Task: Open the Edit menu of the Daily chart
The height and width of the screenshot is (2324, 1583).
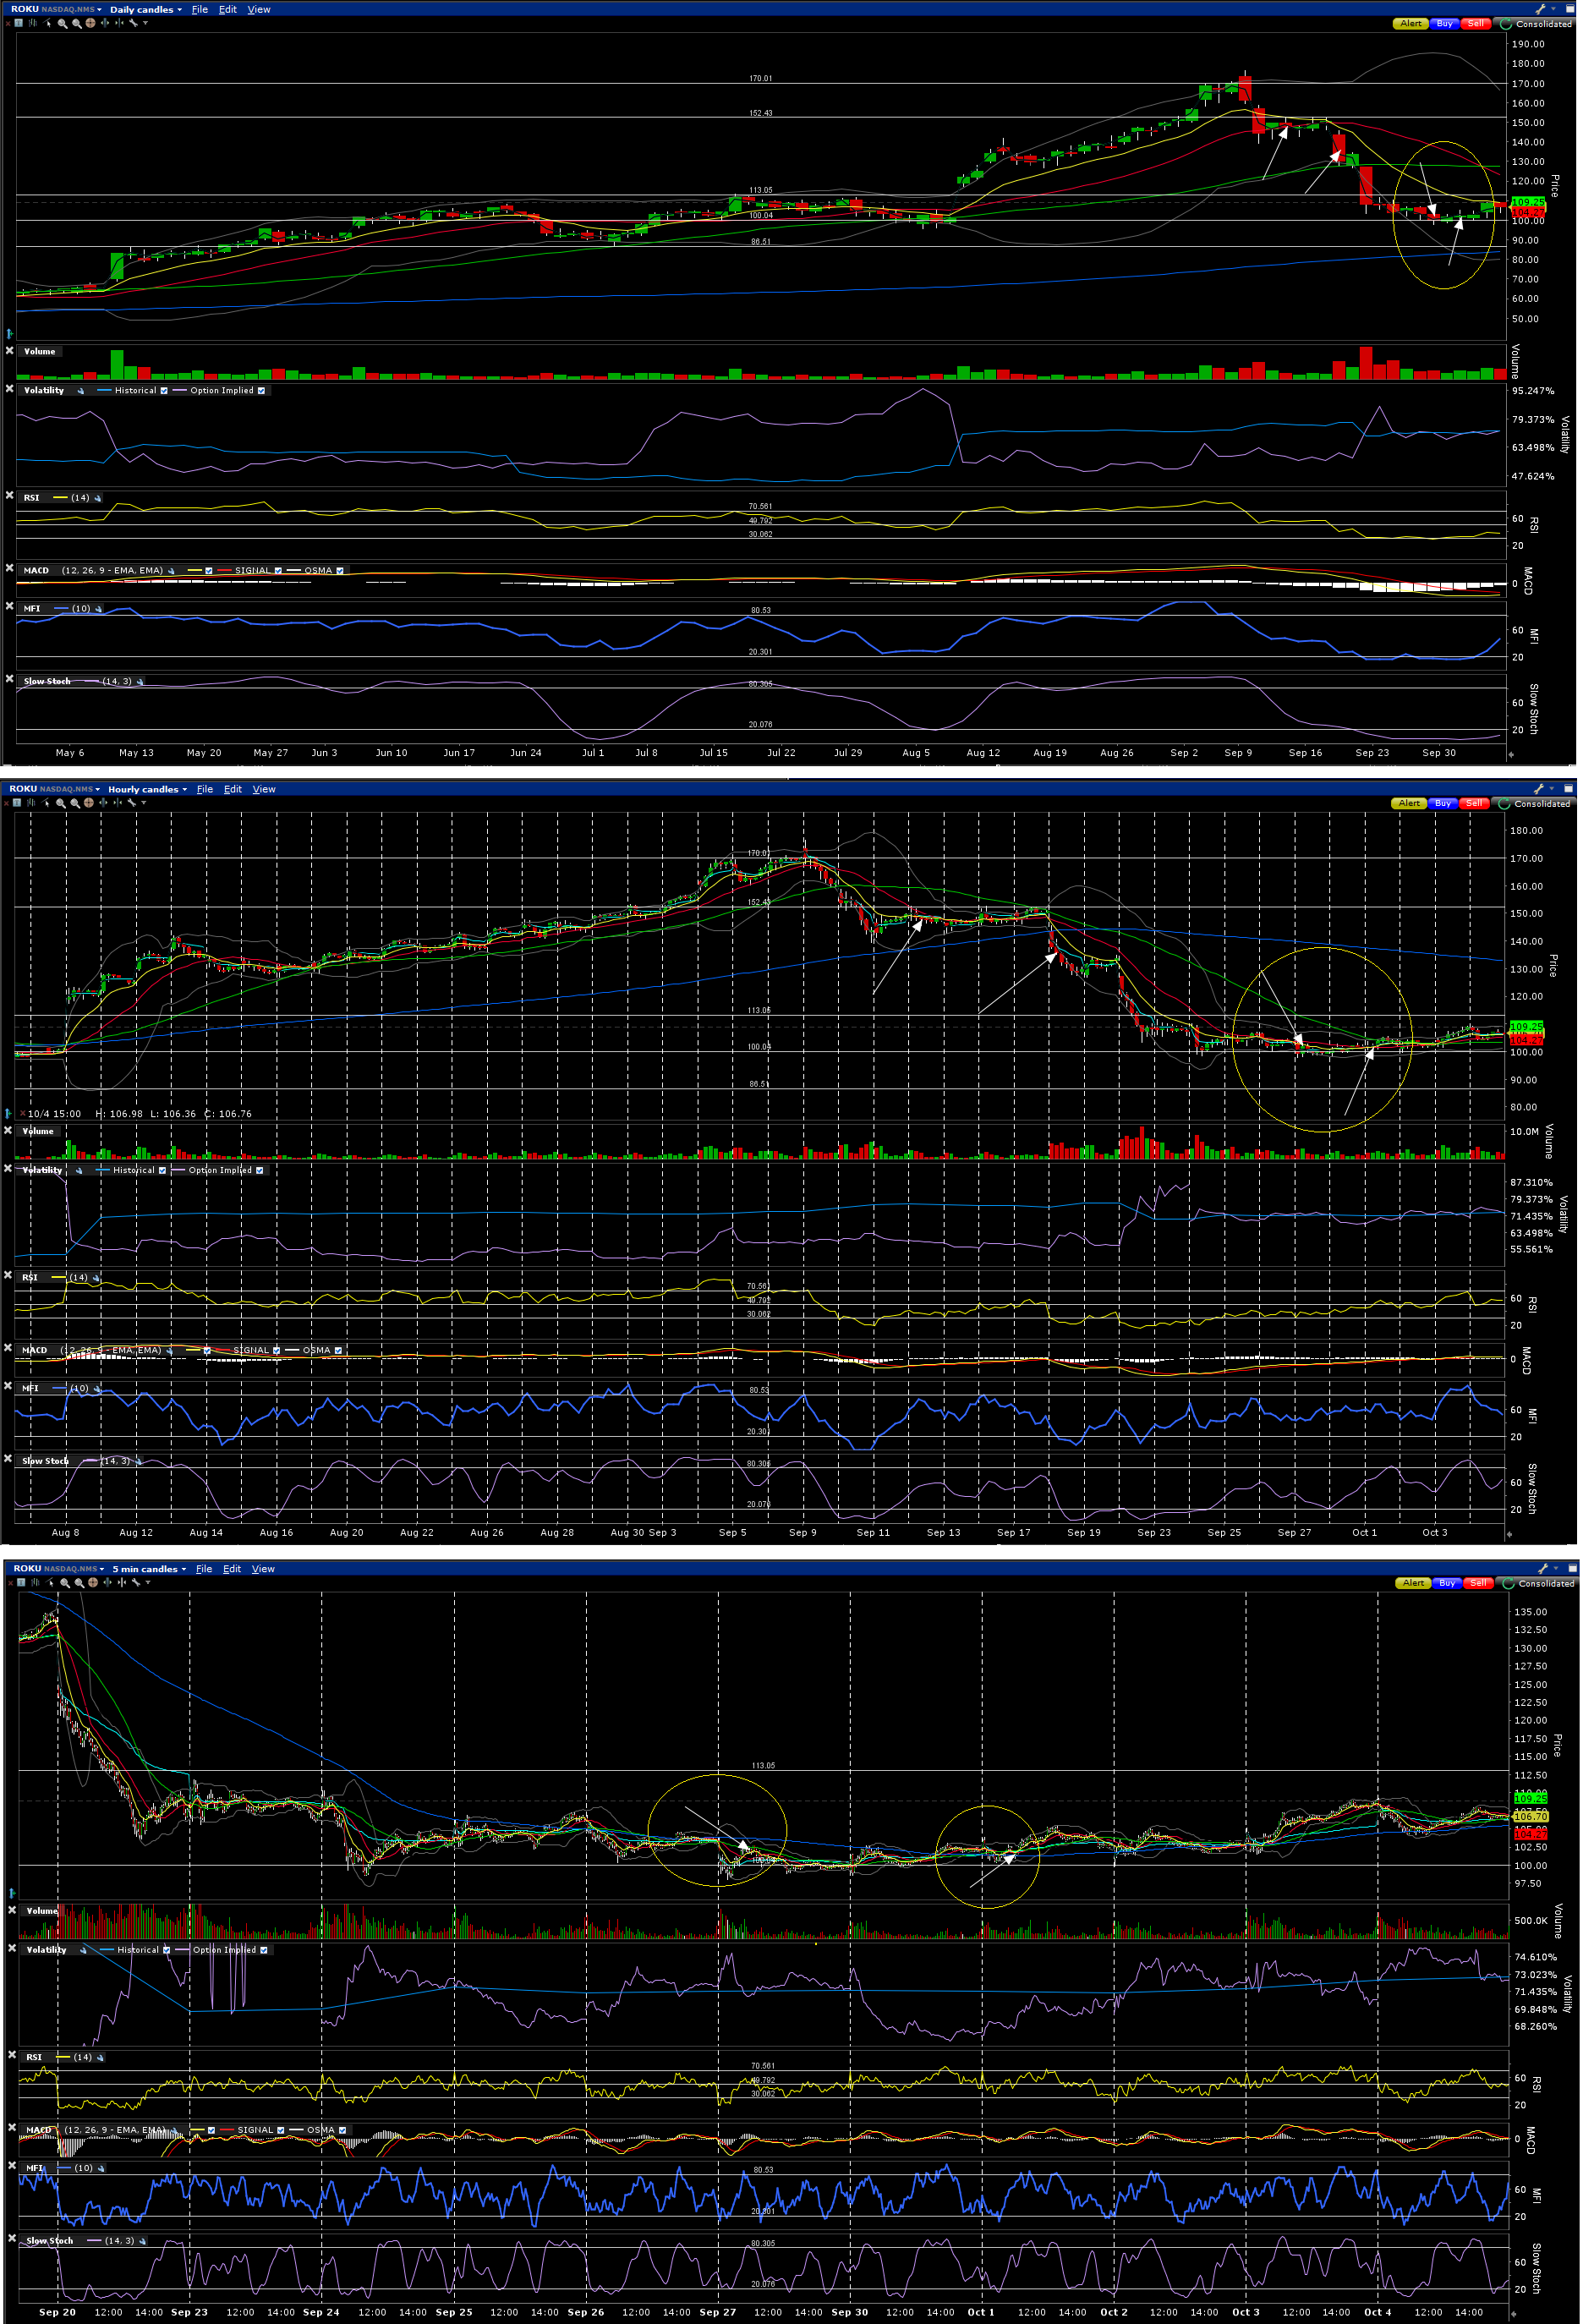Action: click(x=228, y=9)
